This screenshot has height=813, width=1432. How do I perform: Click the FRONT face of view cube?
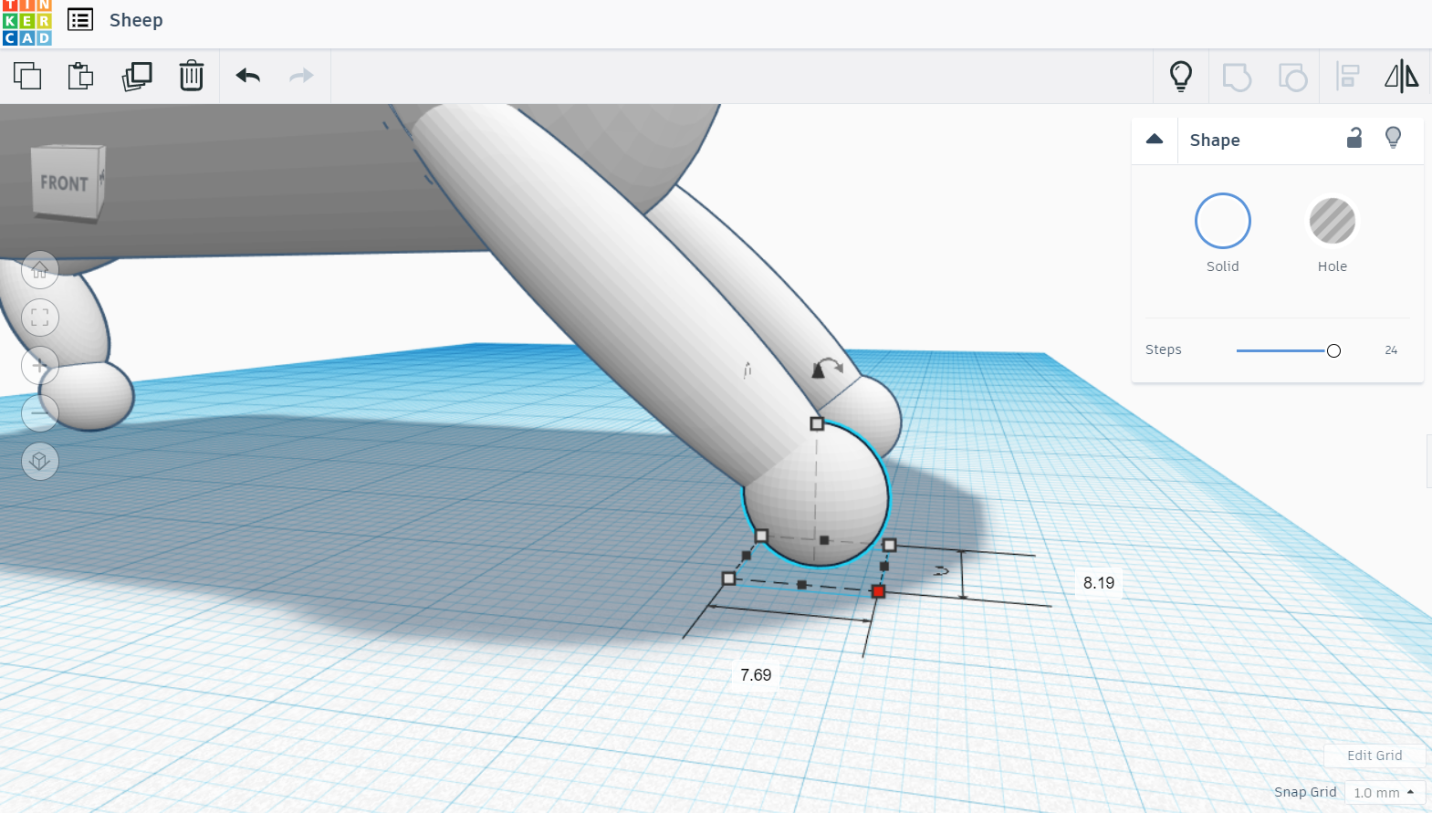point(64,184)
